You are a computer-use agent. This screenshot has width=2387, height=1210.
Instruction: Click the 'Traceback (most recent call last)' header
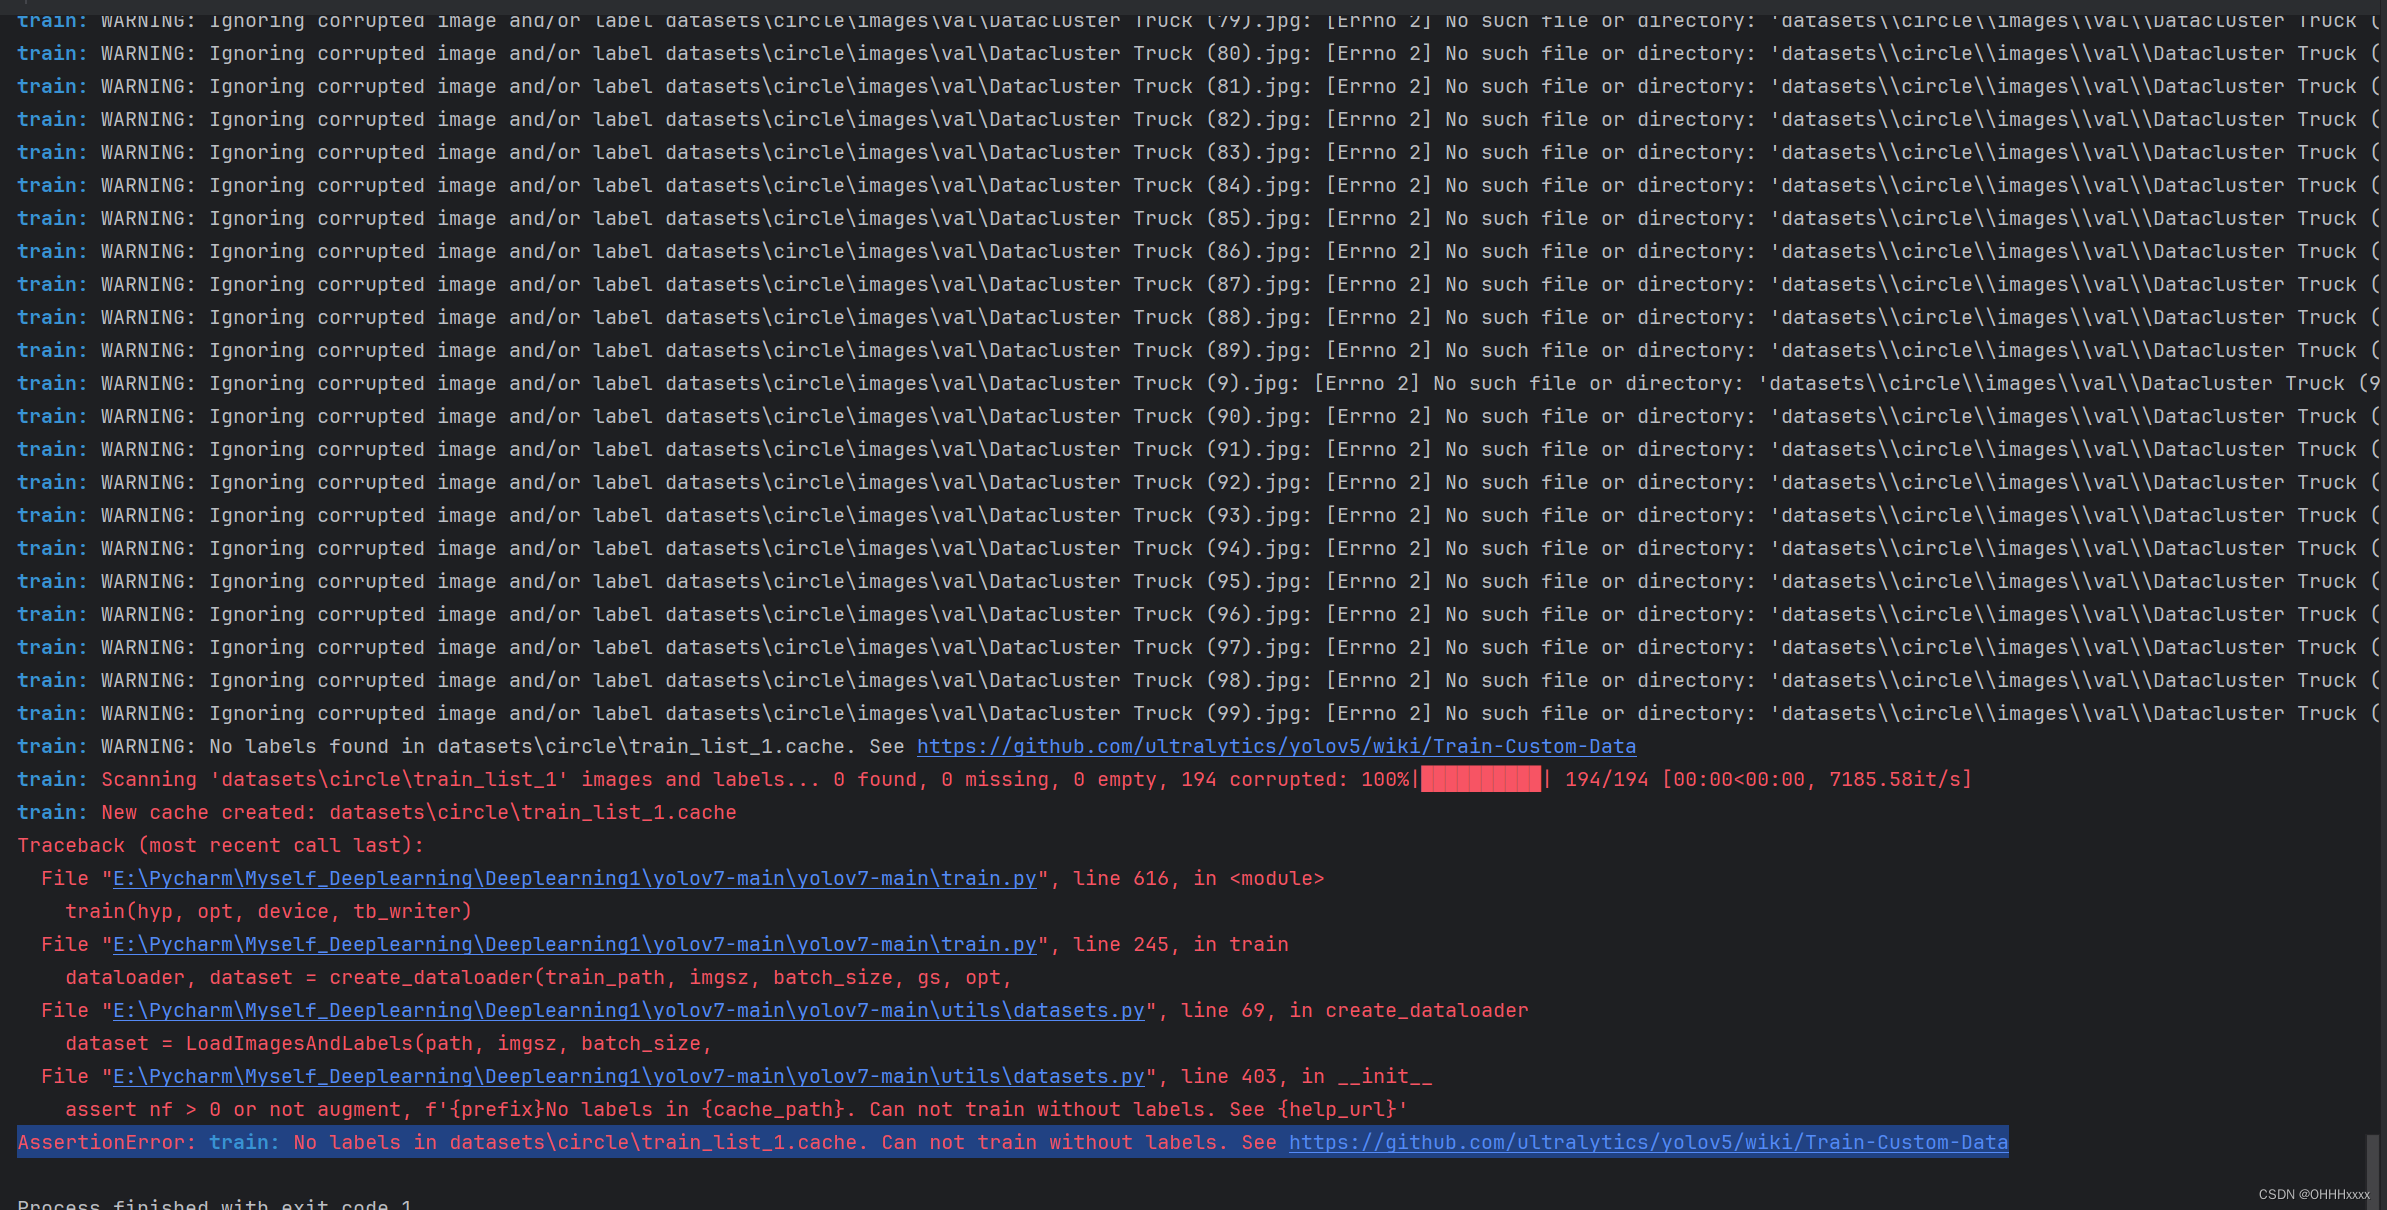coord(220,845)
